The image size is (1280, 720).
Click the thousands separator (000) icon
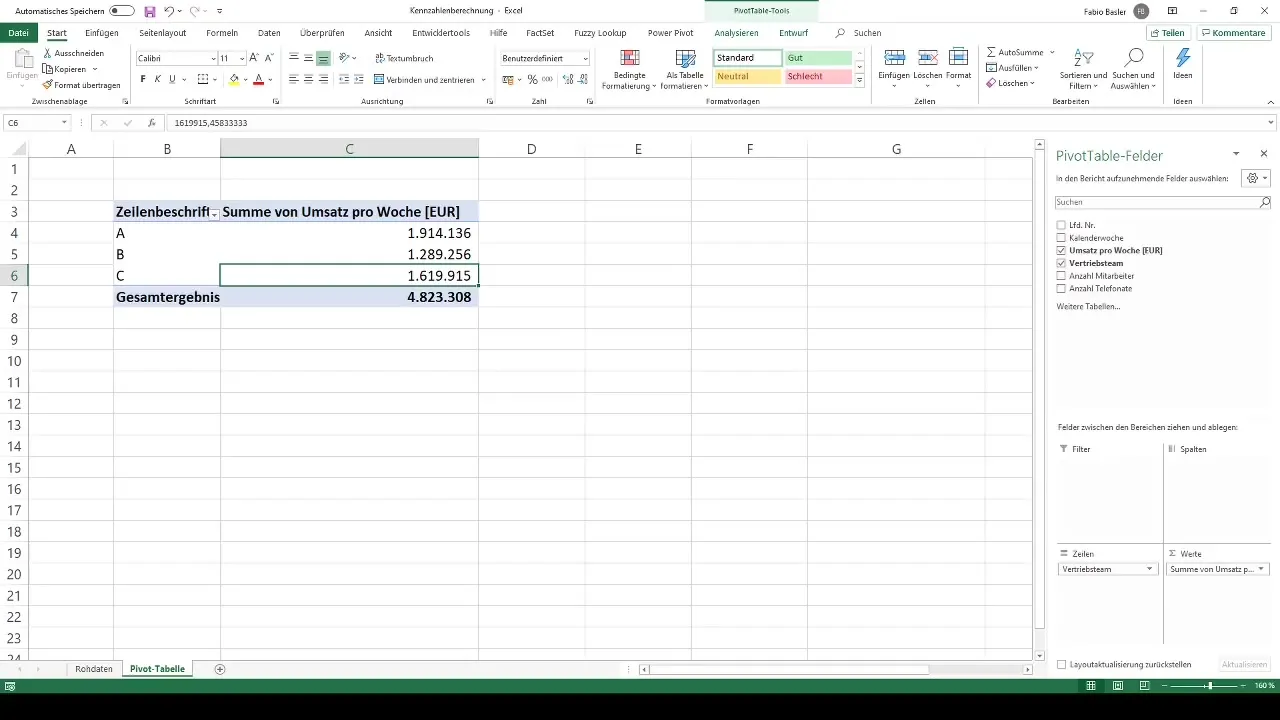point(547,79)
